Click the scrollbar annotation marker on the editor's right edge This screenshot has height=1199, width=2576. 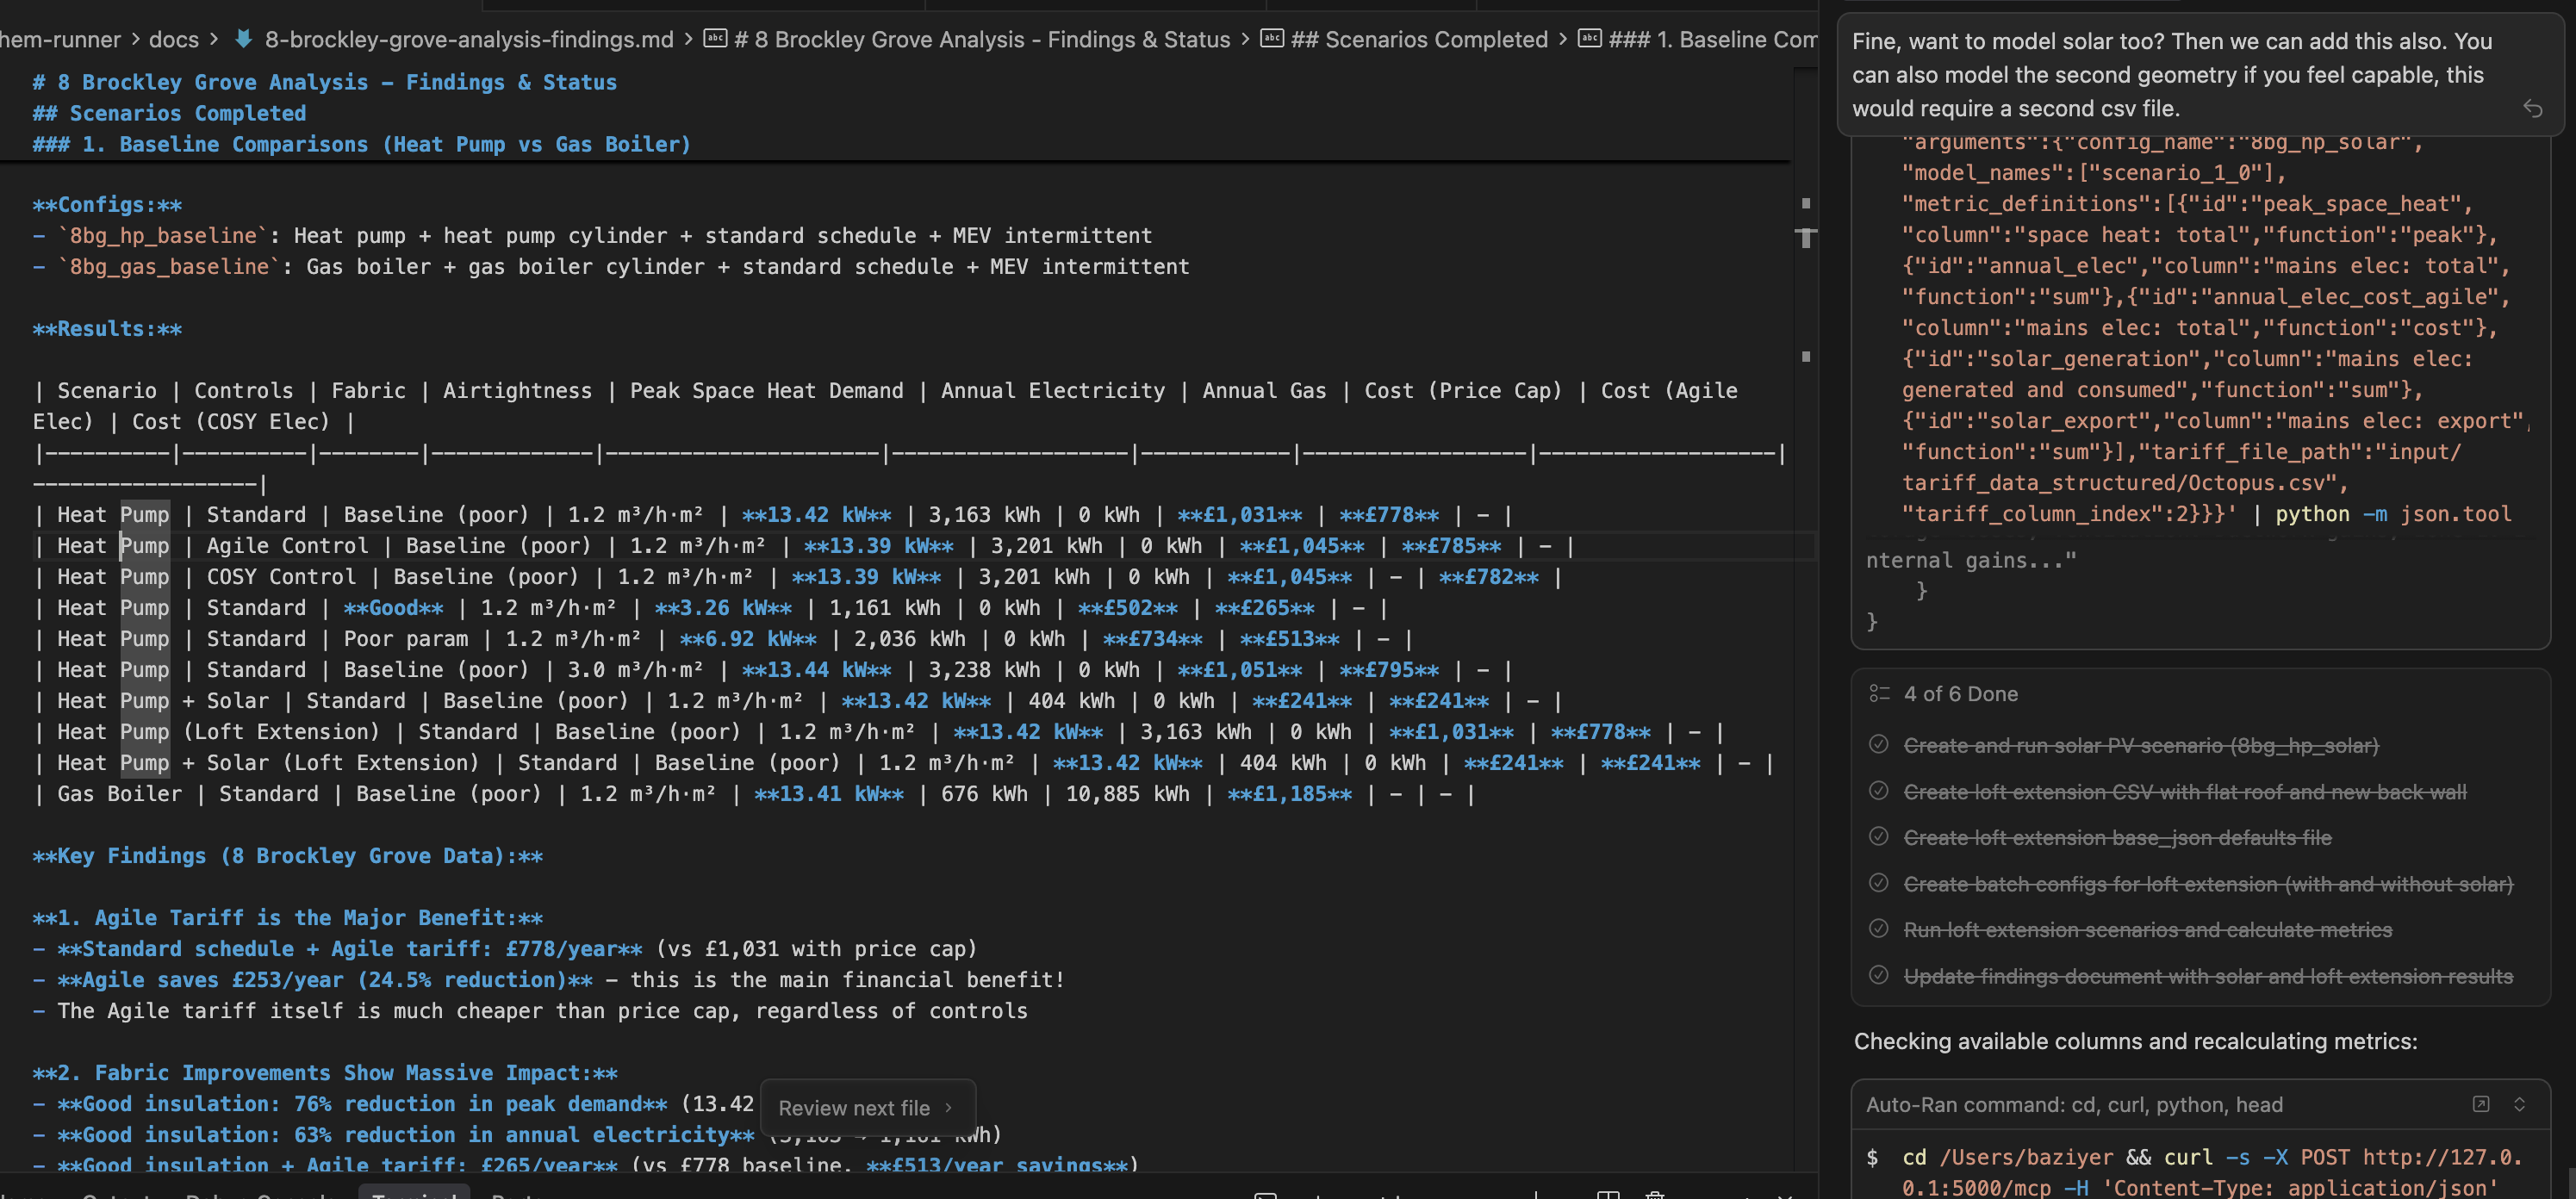click(1804, 203)
